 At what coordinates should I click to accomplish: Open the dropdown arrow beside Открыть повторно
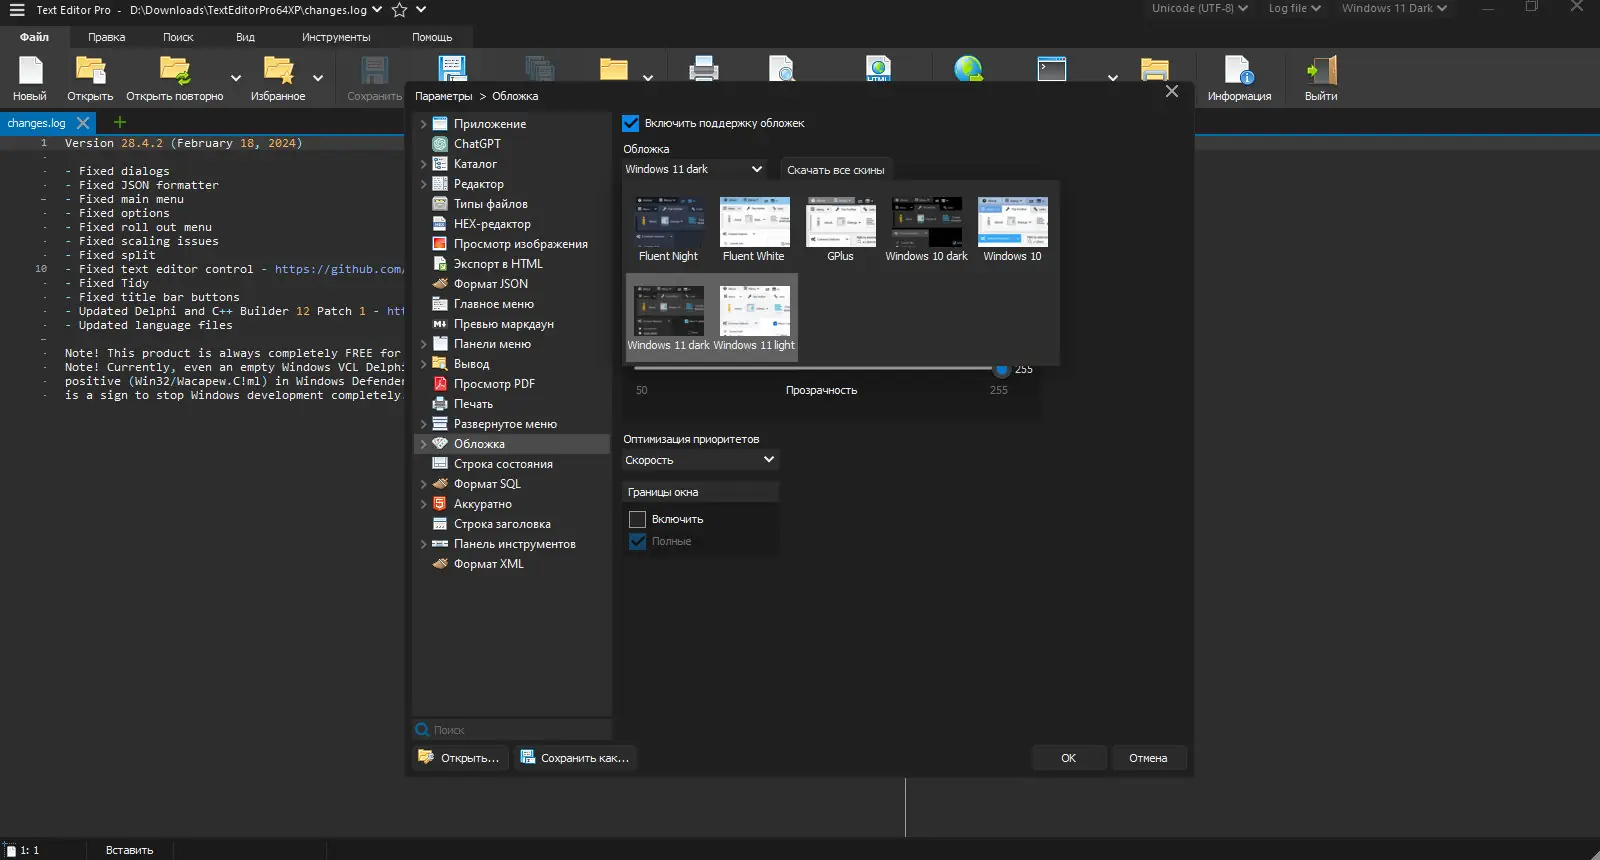(x=236, y=78)
